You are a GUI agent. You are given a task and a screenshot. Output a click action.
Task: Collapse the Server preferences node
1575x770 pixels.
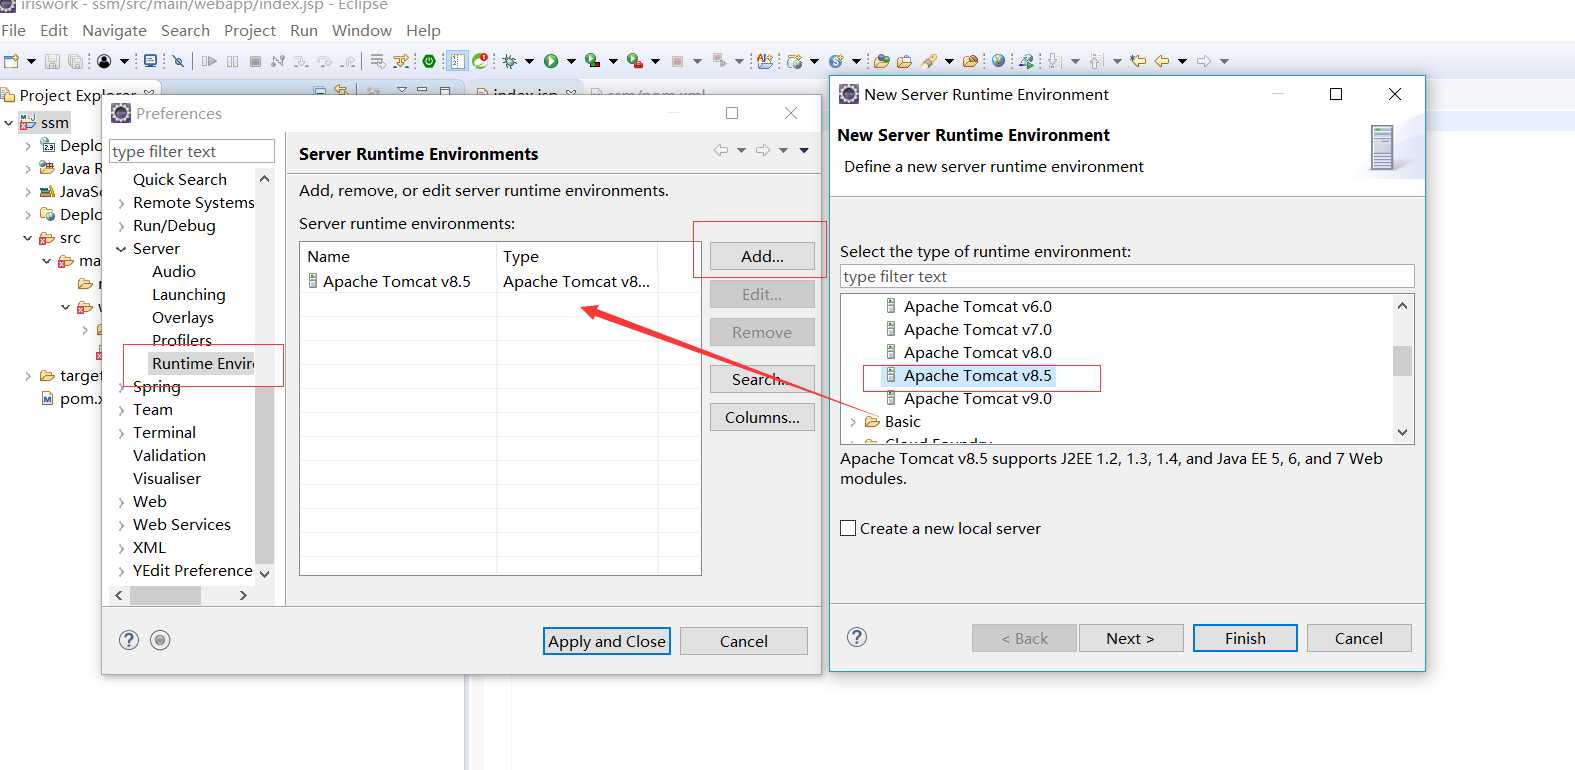tap(121, 249)
